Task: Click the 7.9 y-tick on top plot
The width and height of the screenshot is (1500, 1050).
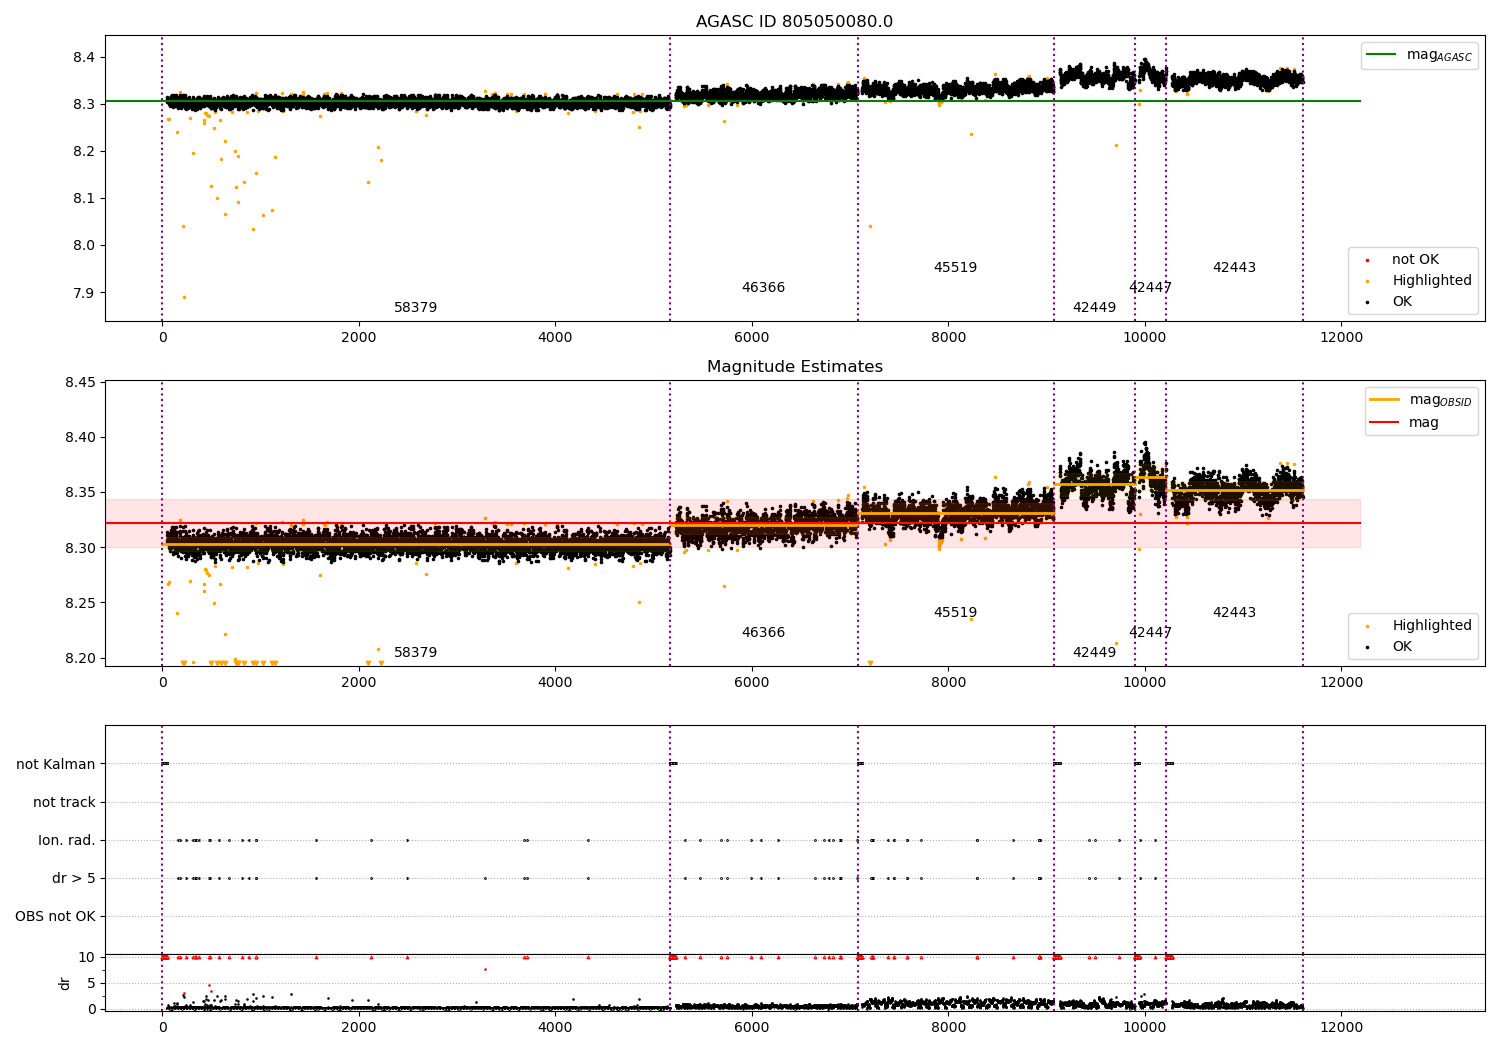Action: pos(84,293)
